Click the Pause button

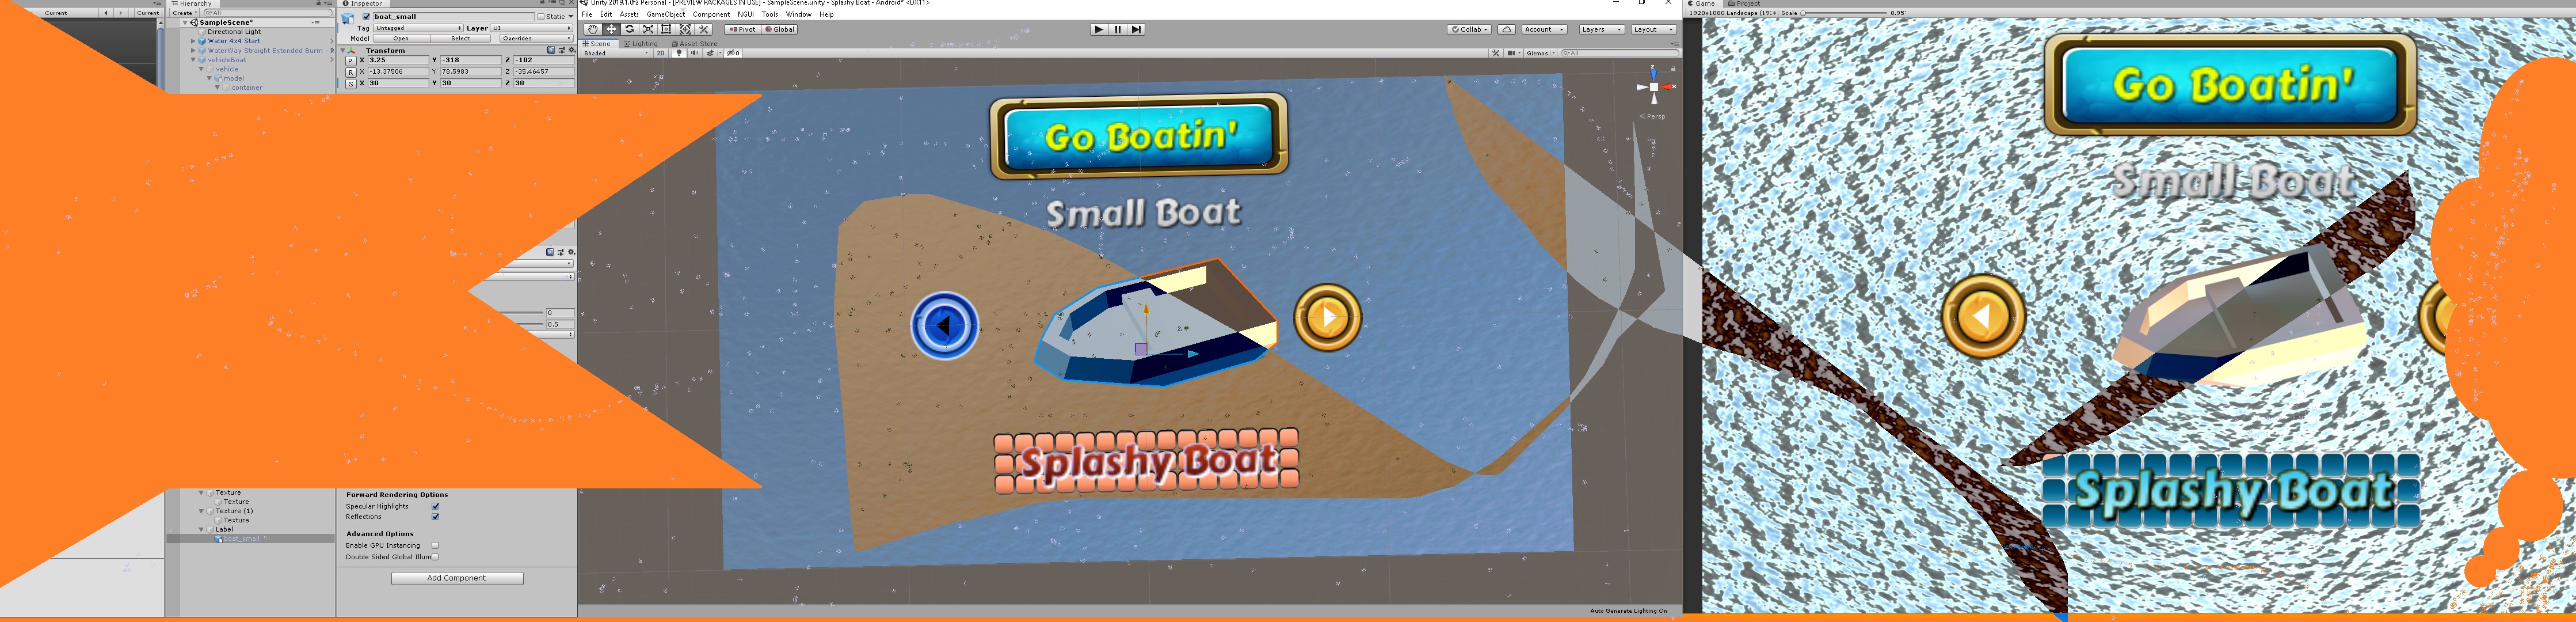(1117, 29)
